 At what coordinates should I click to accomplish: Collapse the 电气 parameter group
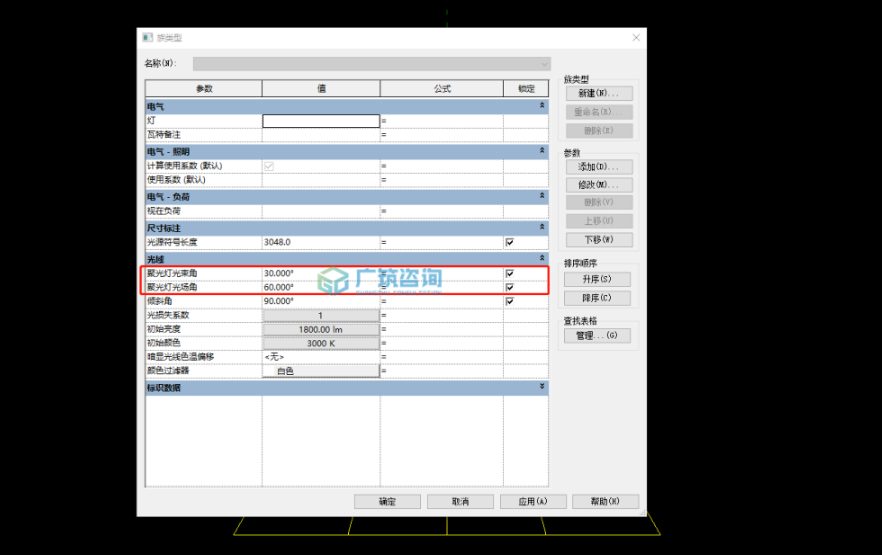(542, 106)
